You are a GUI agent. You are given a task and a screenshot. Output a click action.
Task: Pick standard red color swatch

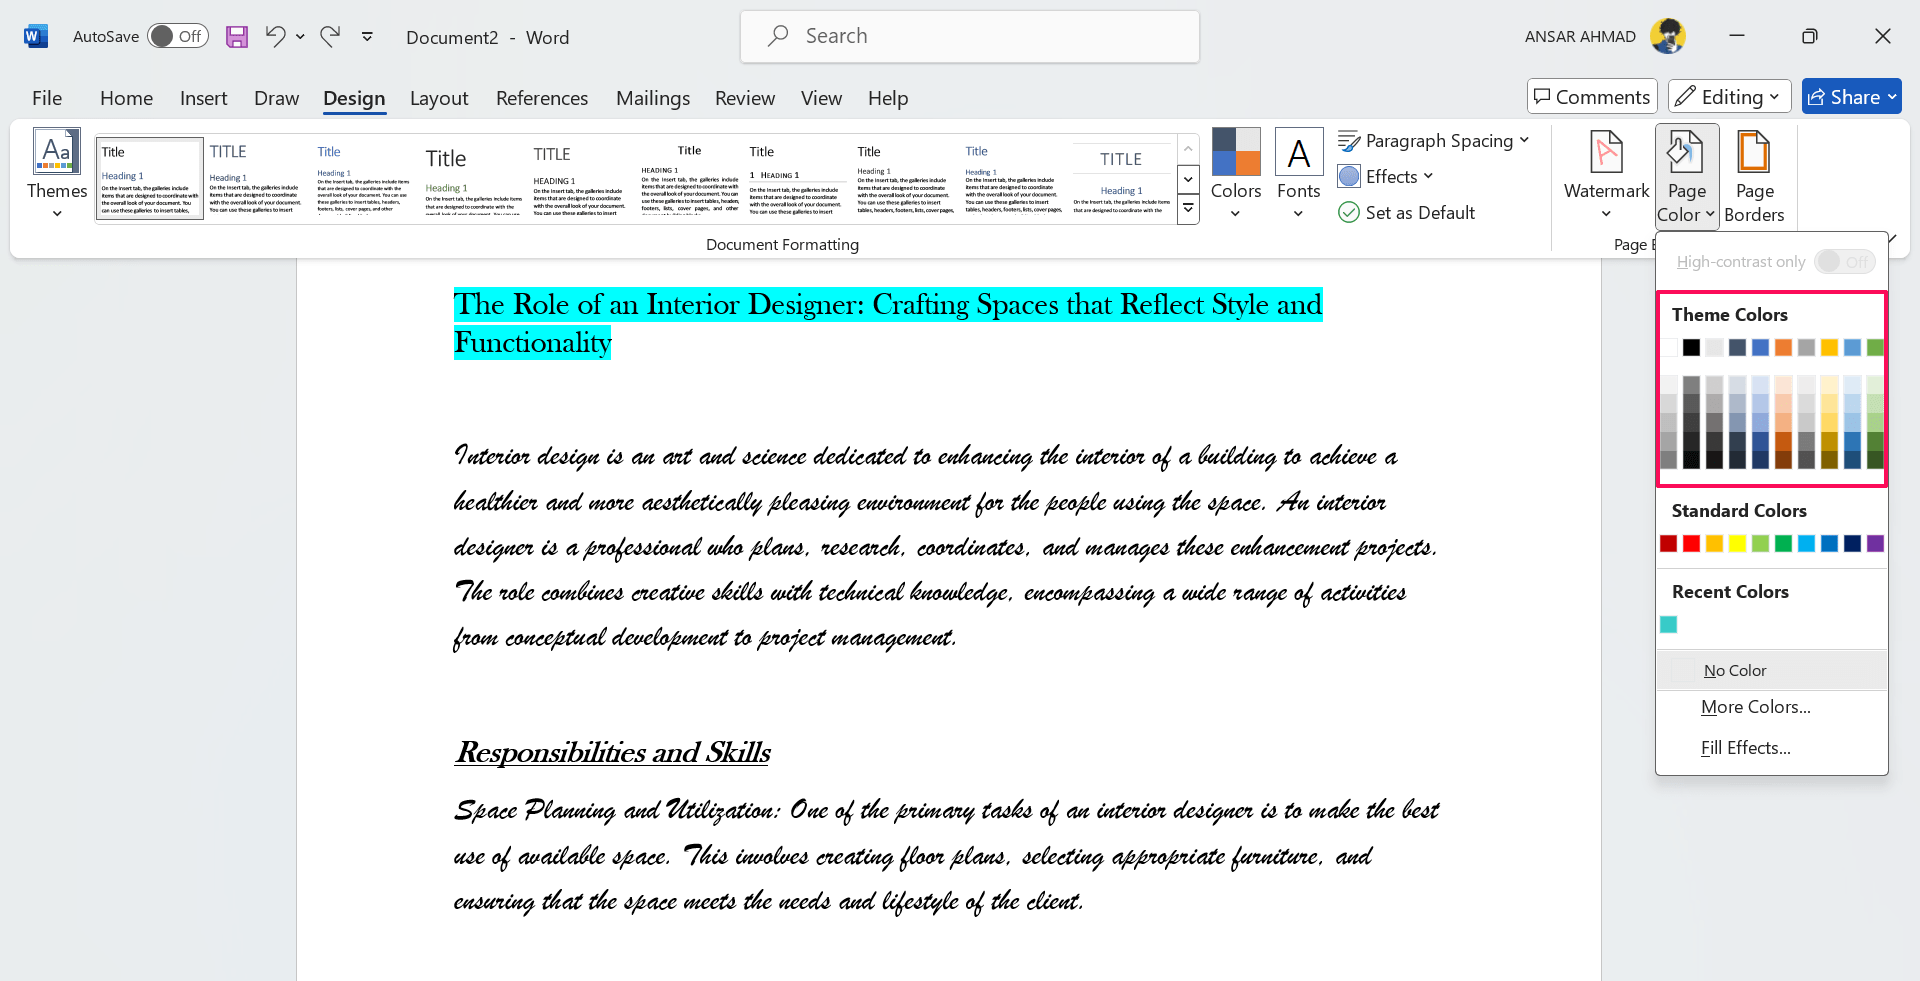pos(1691,543)
